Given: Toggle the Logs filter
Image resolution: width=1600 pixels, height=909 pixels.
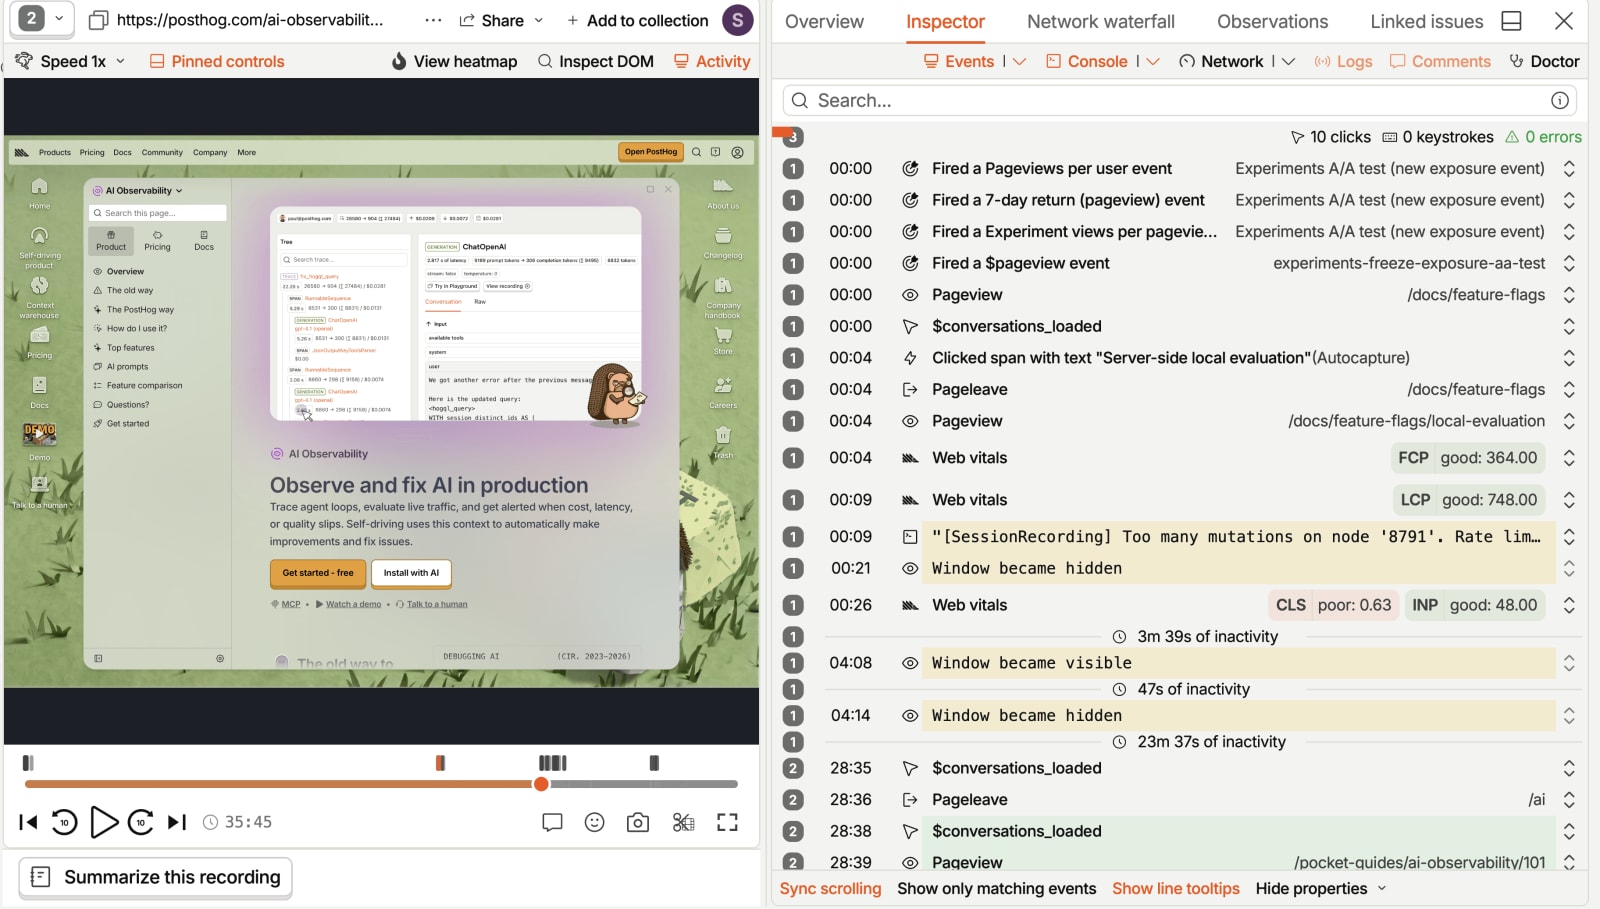Looking at the screenshot, I should click(1343, 61).
